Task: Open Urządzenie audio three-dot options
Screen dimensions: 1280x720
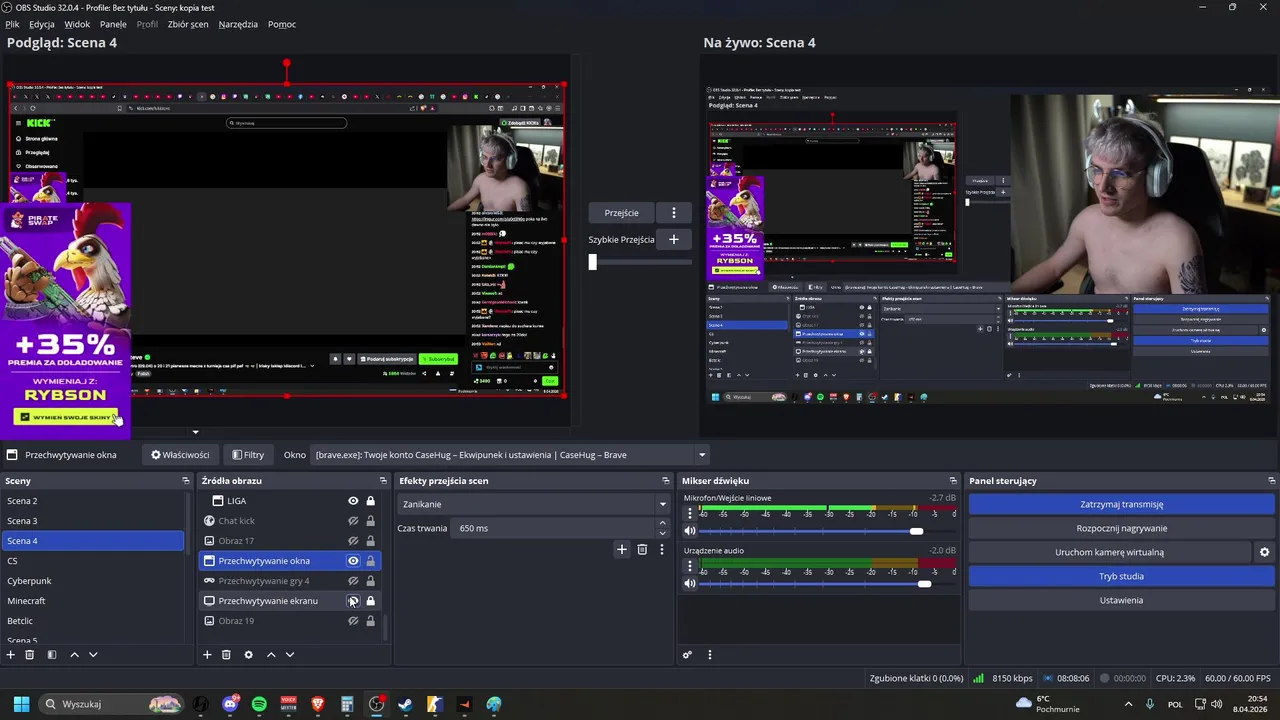Action: coord(689,567)
